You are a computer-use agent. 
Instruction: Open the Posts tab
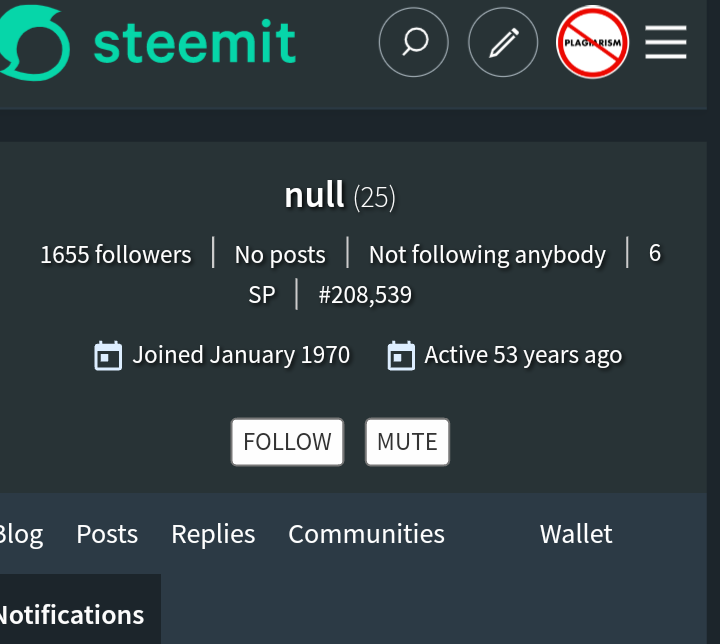click(x=107, y=534)
